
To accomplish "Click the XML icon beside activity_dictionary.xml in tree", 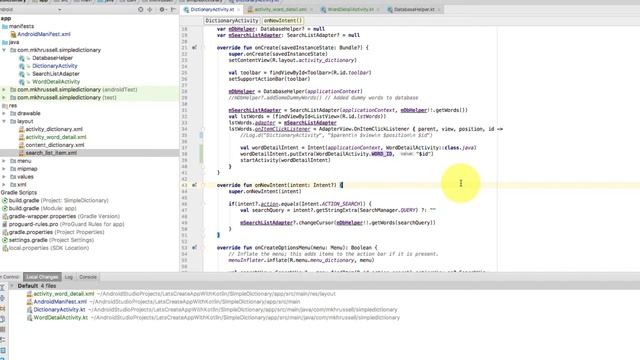I will coord(22,129).
